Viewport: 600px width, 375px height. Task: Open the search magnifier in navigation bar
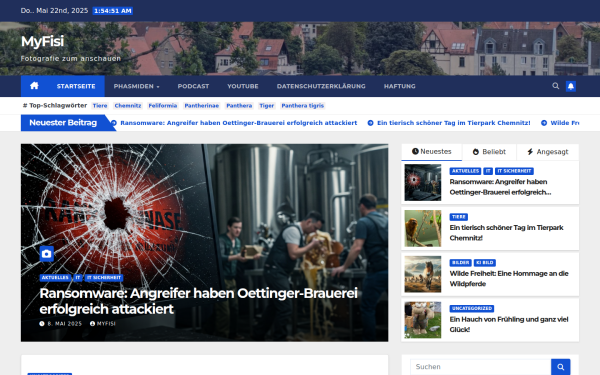(x=556, y=86)
